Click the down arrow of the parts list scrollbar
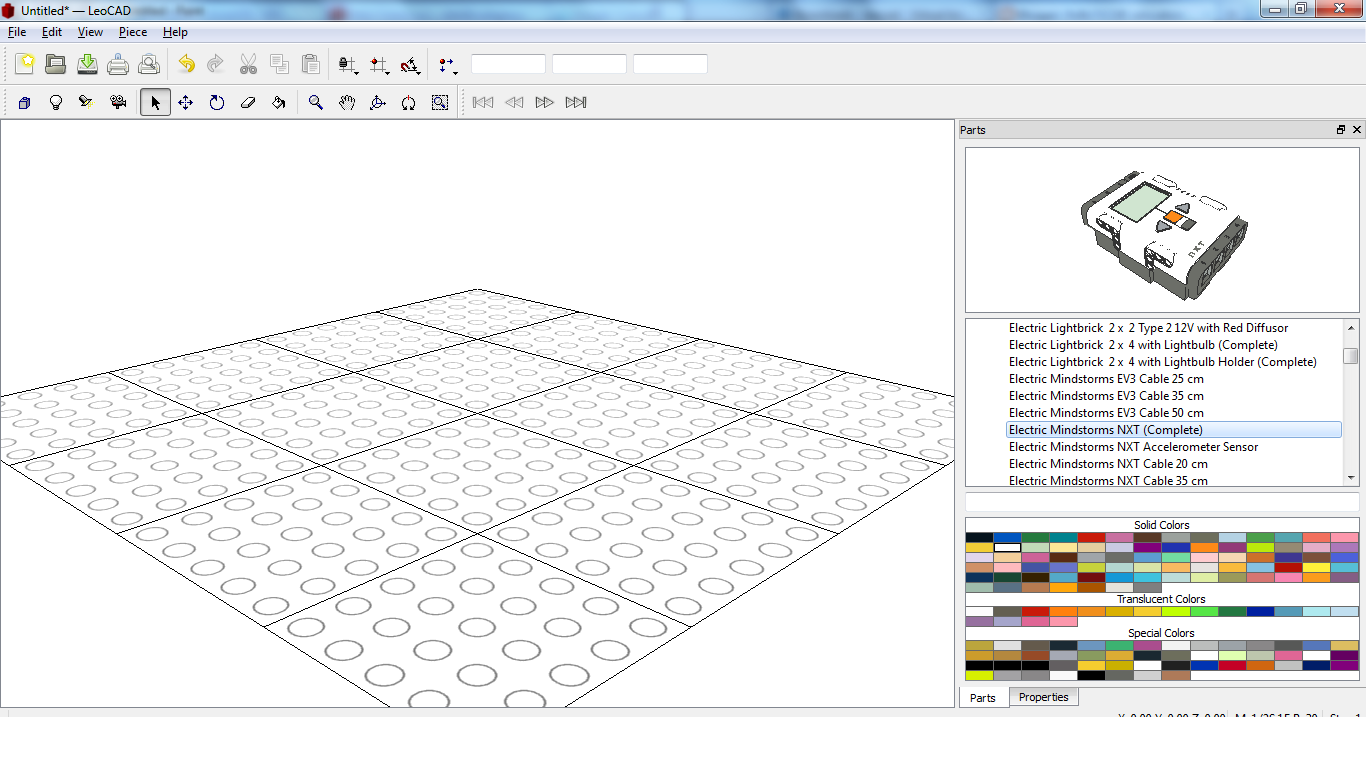1366x768 pixels. tap(1351, 479)
